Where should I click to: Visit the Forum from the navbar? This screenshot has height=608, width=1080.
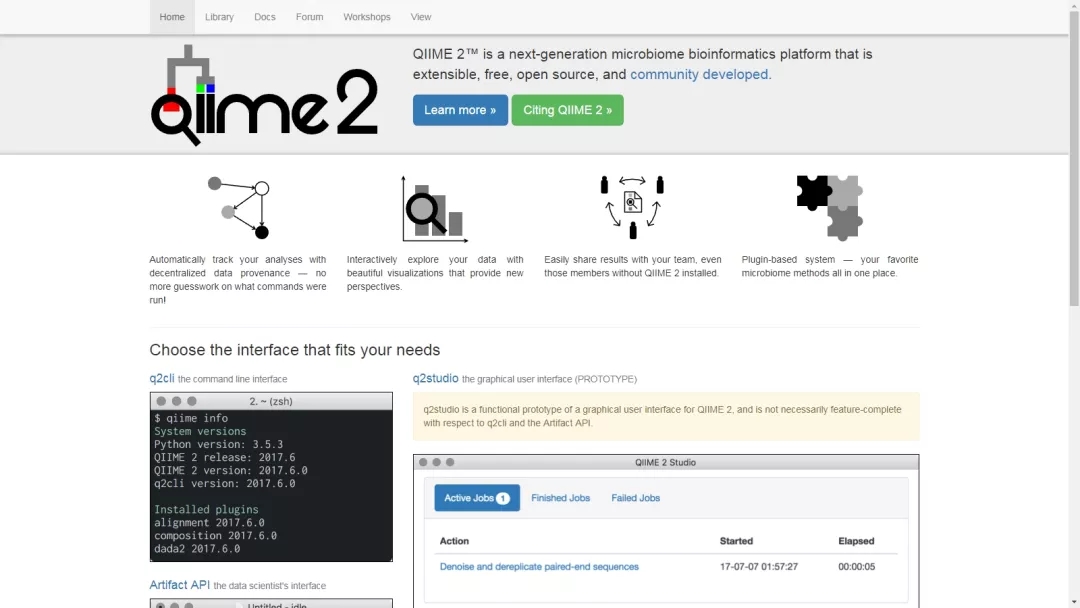tap(309, 17)
